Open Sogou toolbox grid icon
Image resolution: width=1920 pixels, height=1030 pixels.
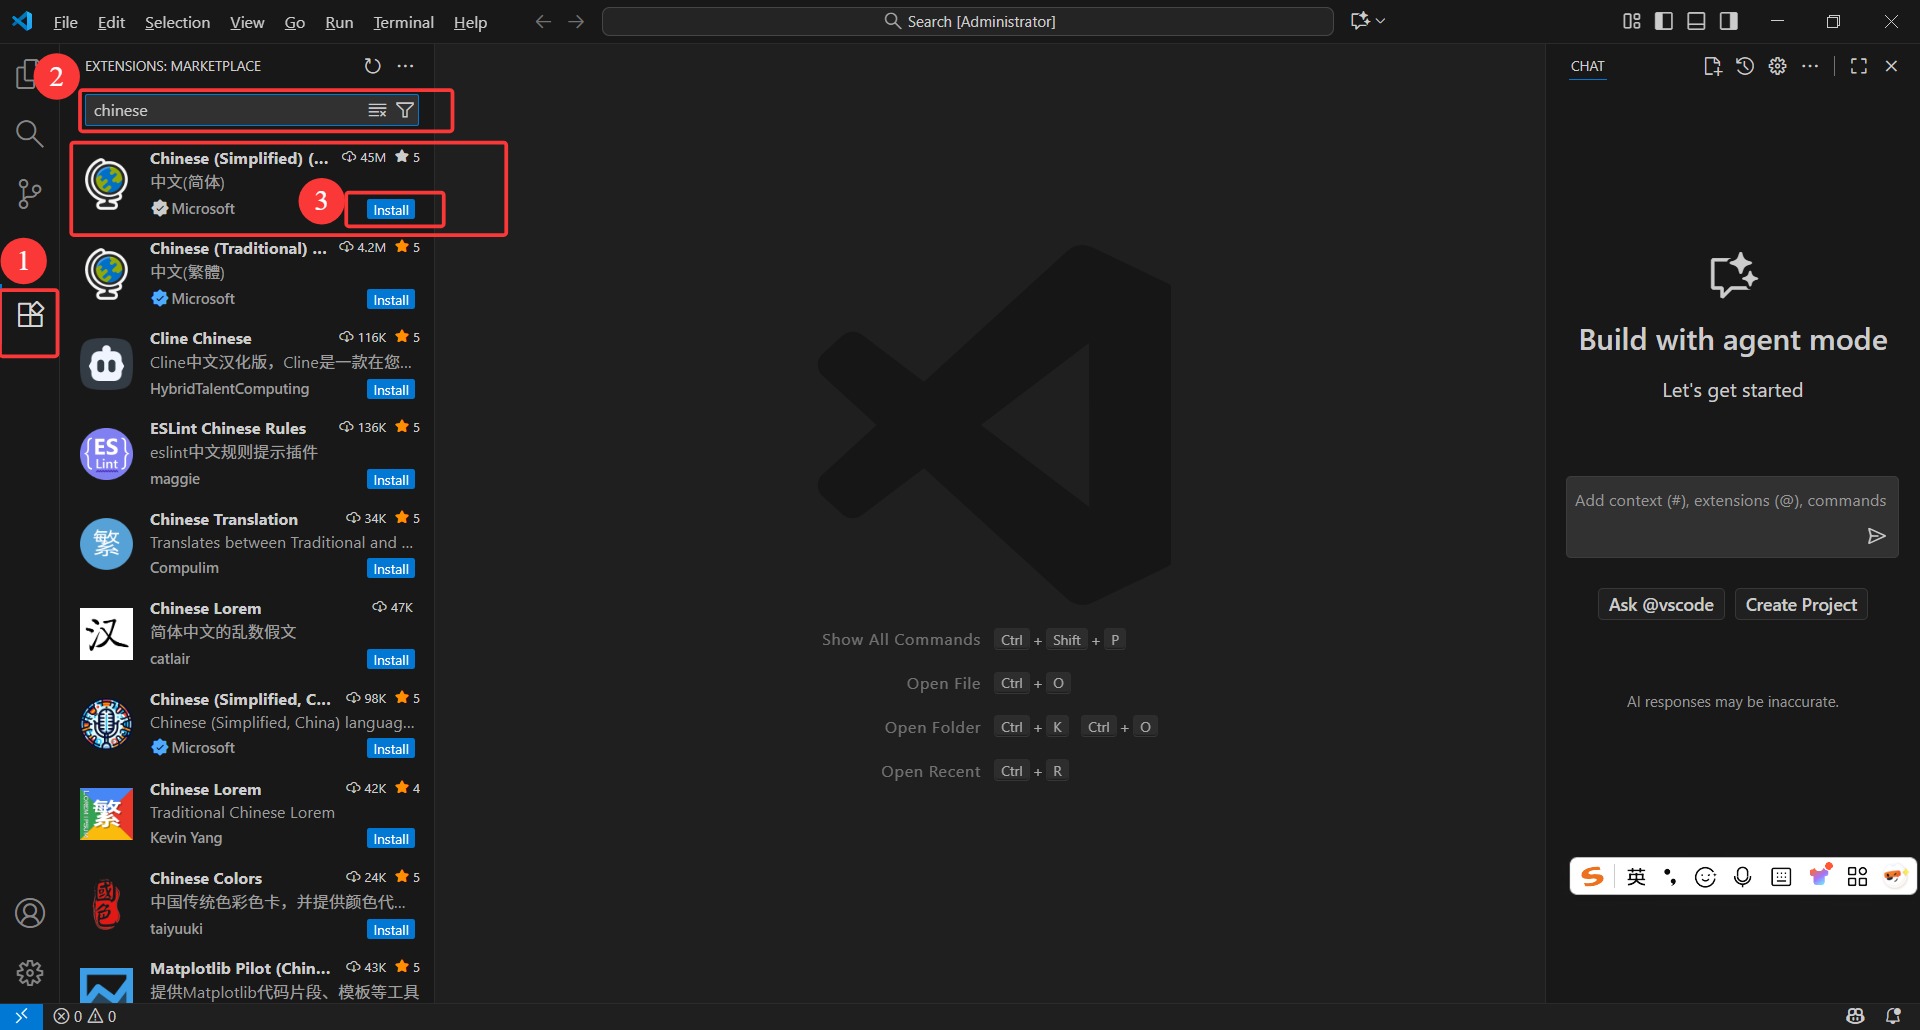pyautogui.click(x=1857, y=877)
